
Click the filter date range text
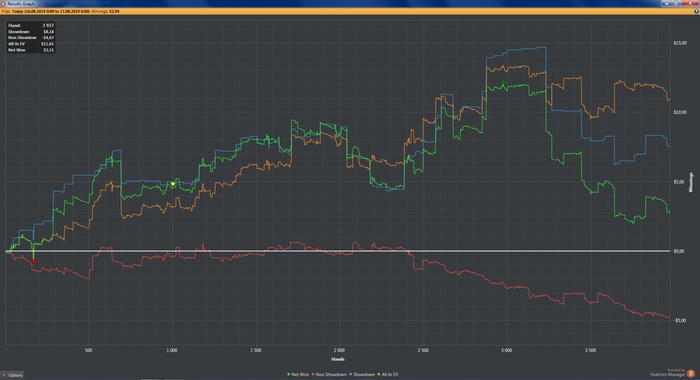pos(51,11)
